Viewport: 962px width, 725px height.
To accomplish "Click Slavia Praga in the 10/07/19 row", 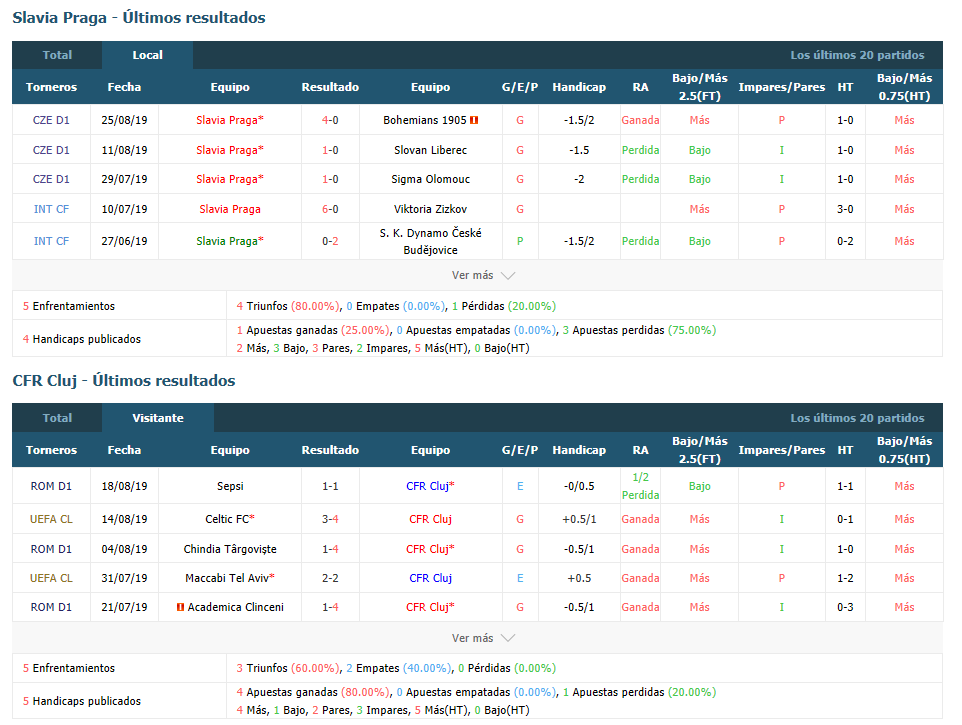I will click(x=230, y=209).
